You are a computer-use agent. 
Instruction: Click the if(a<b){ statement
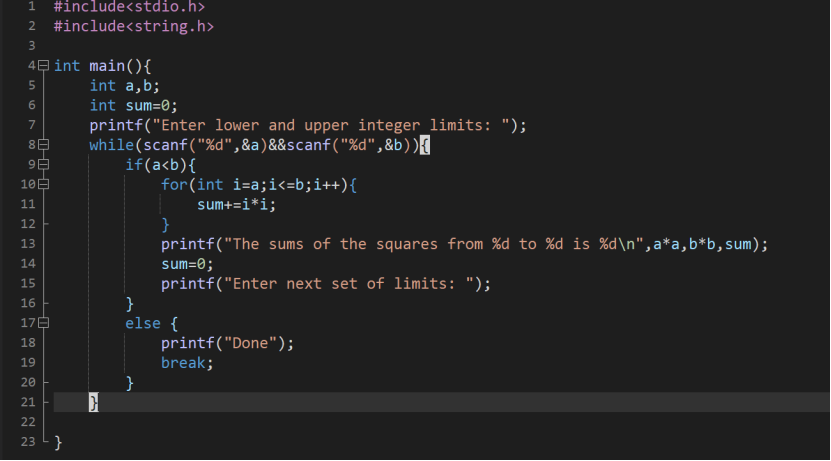(x=160, y=165)
